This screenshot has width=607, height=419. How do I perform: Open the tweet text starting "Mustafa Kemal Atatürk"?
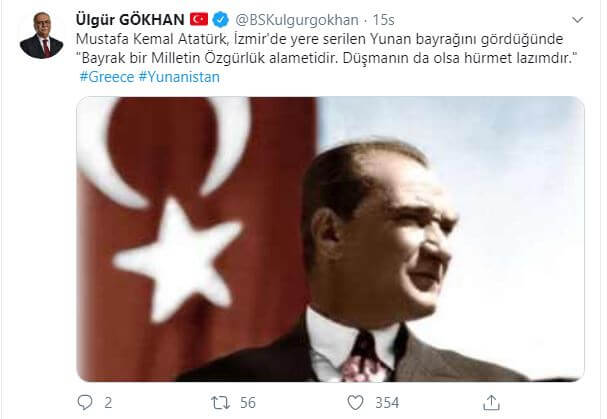319,39
